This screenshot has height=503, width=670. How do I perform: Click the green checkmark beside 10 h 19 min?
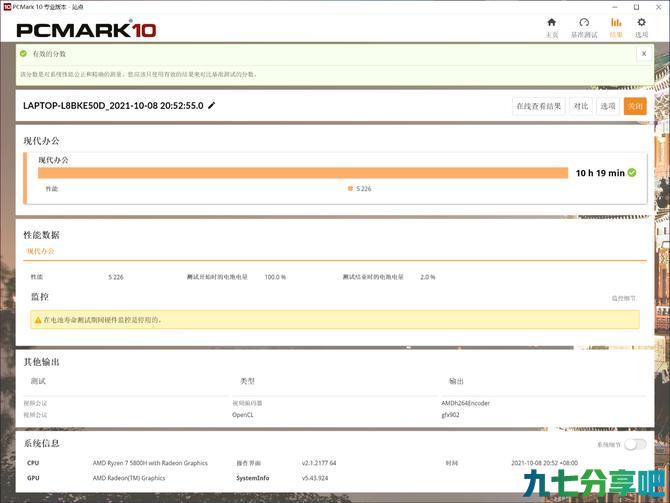(x=632, y=173)
